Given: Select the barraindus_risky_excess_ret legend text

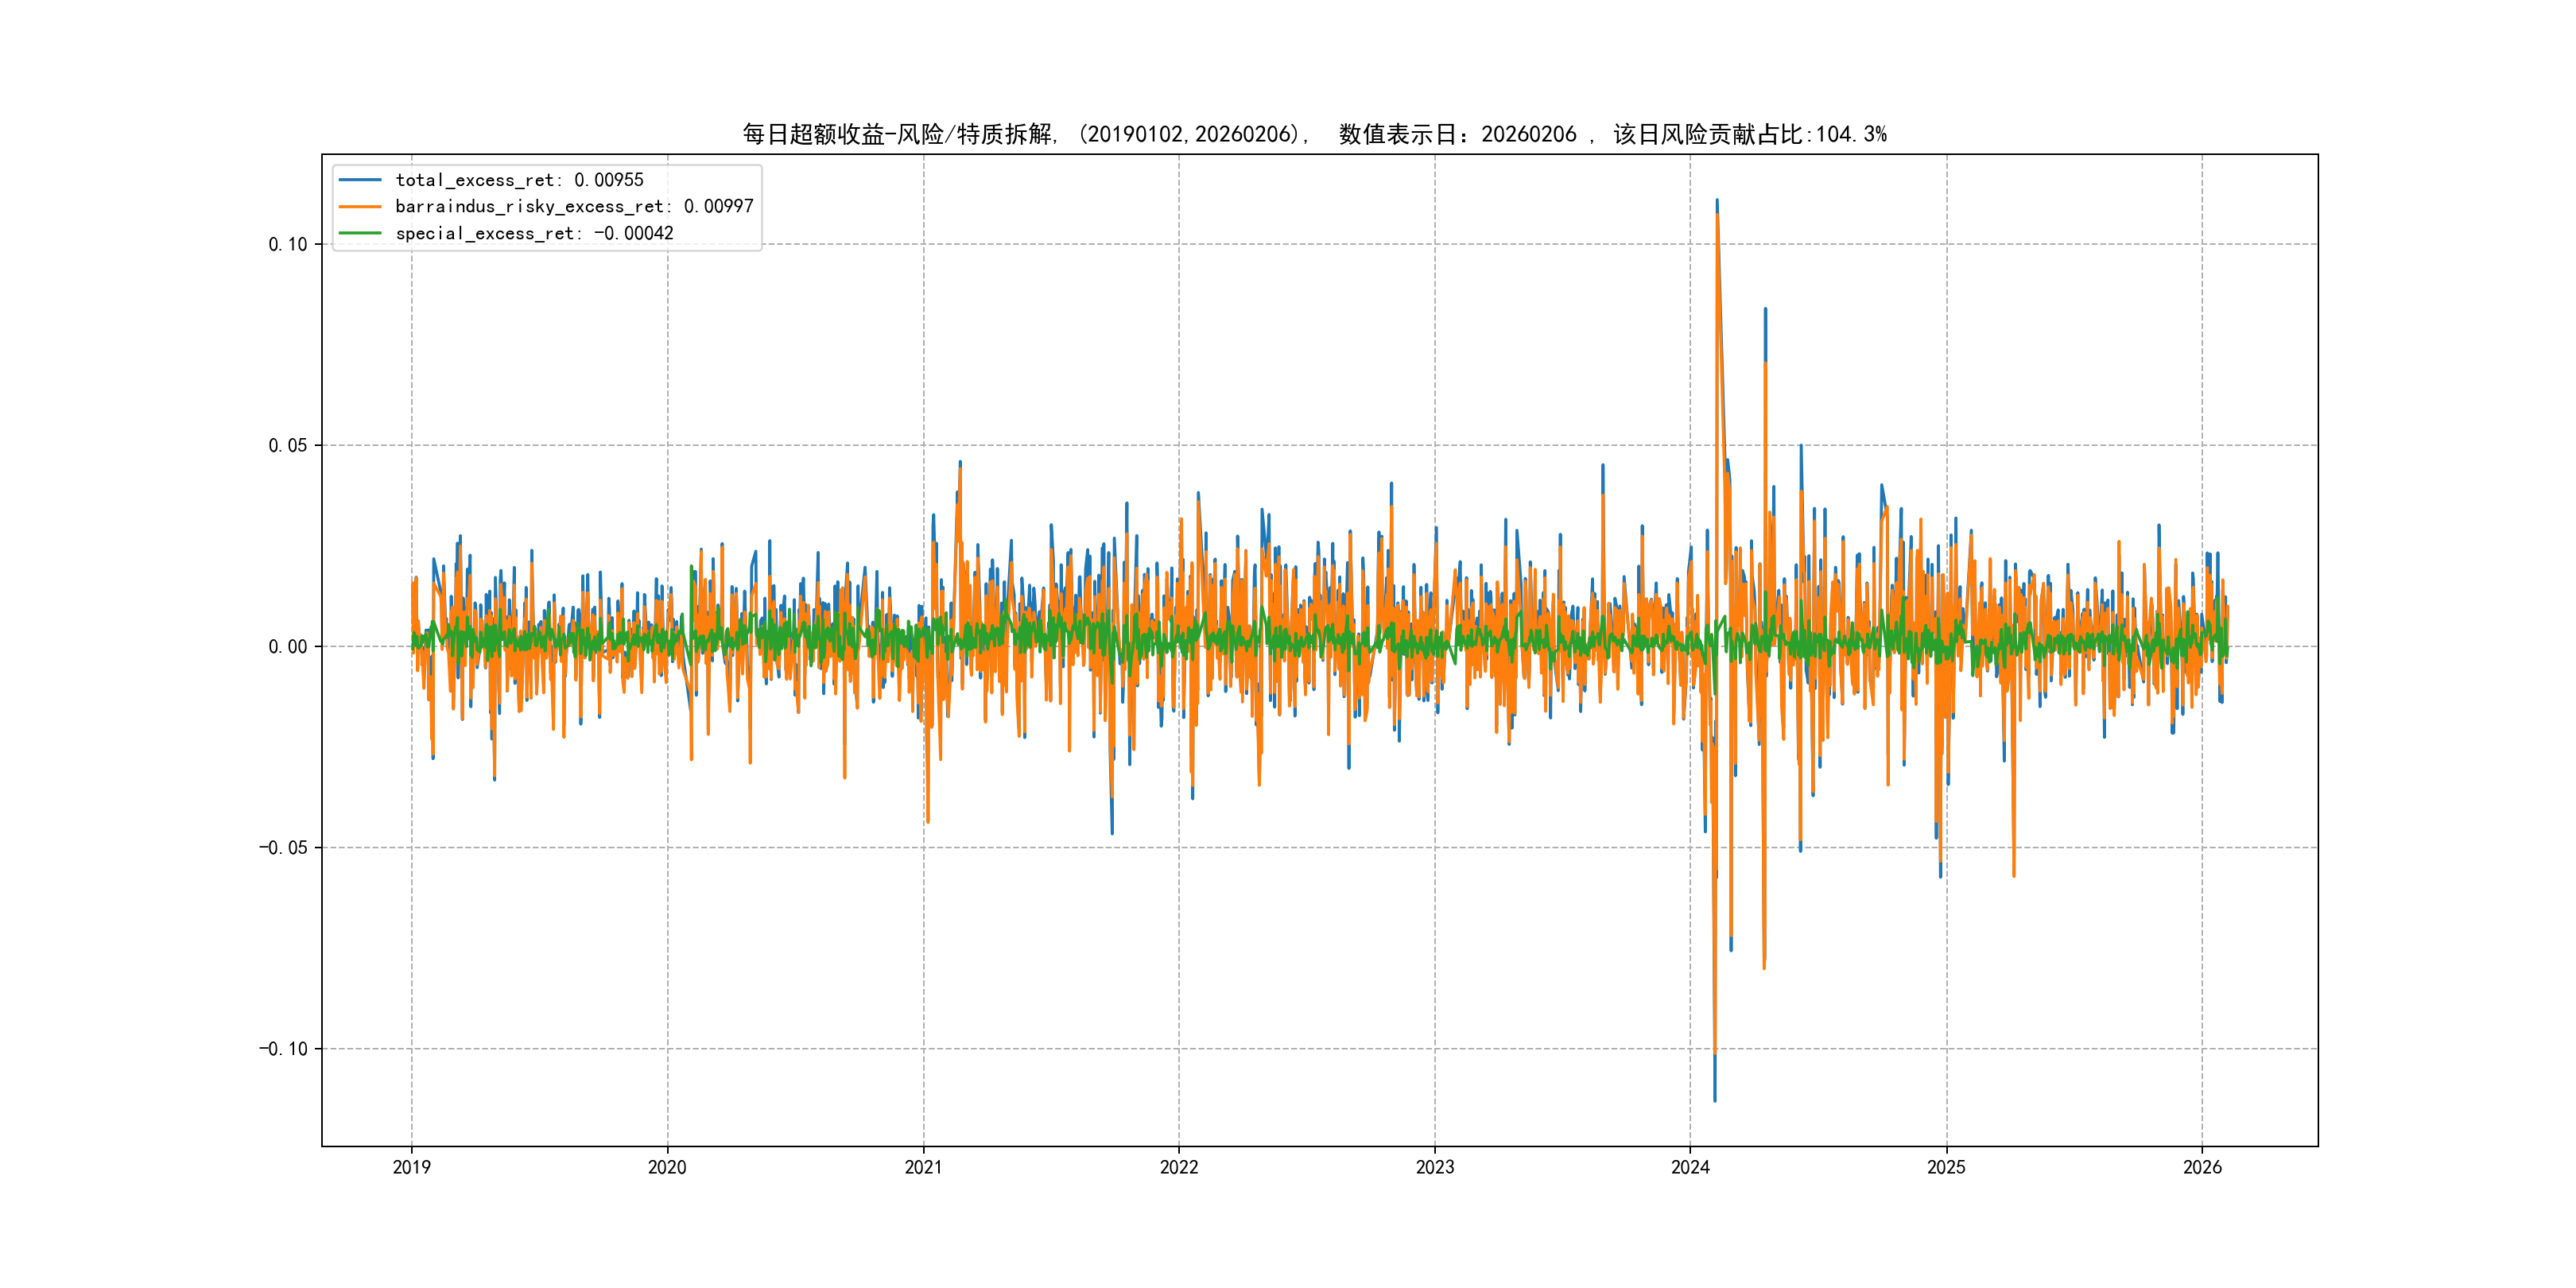Looking at the screenshot, I should click(574, 207).
